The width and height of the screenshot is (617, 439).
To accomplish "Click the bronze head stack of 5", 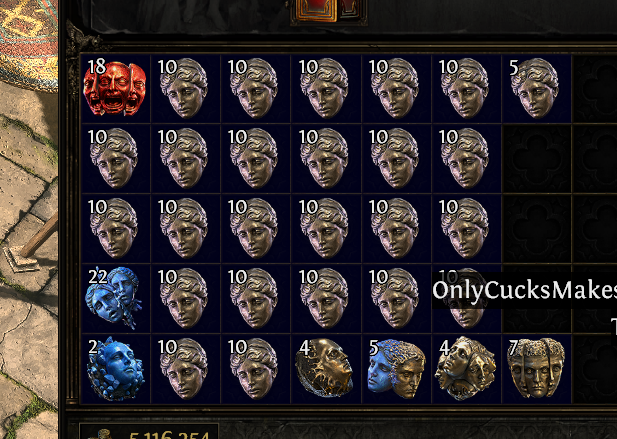I will [536, 89].
